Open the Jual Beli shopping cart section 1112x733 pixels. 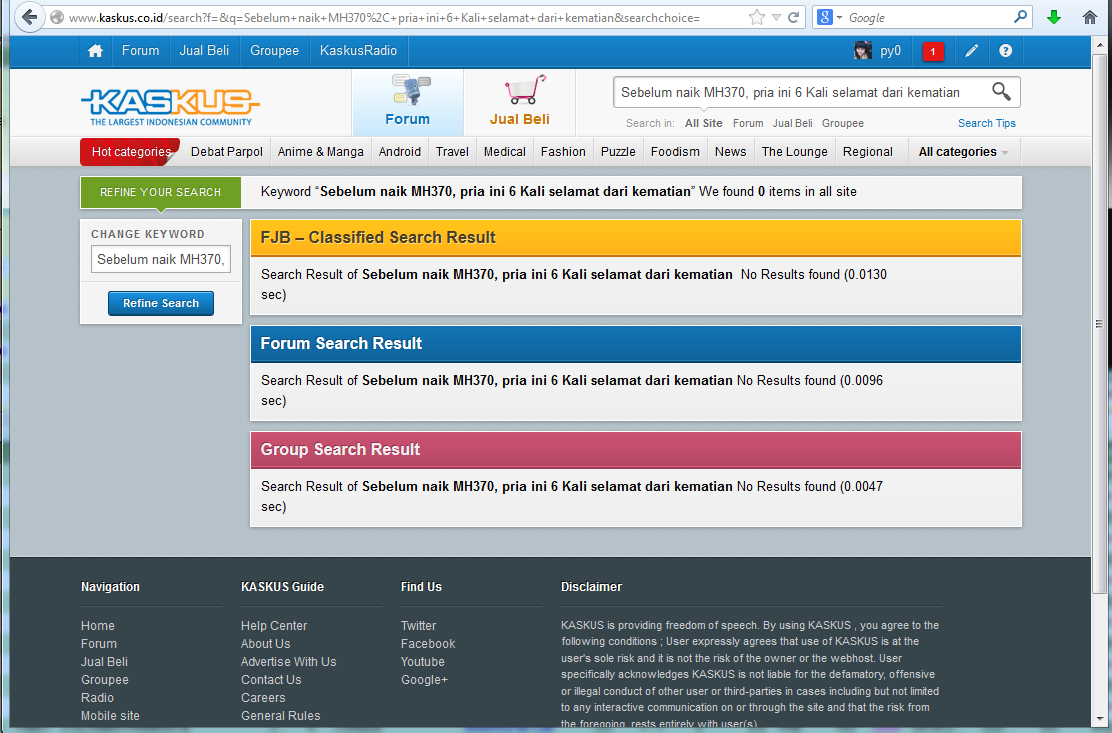(520, 102)
